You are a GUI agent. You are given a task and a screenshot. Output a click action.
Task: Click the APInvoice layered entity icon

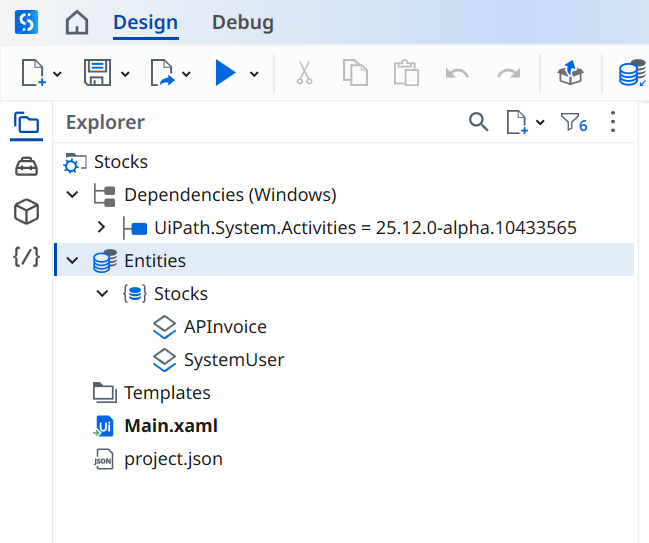click(x=164, y=327)
